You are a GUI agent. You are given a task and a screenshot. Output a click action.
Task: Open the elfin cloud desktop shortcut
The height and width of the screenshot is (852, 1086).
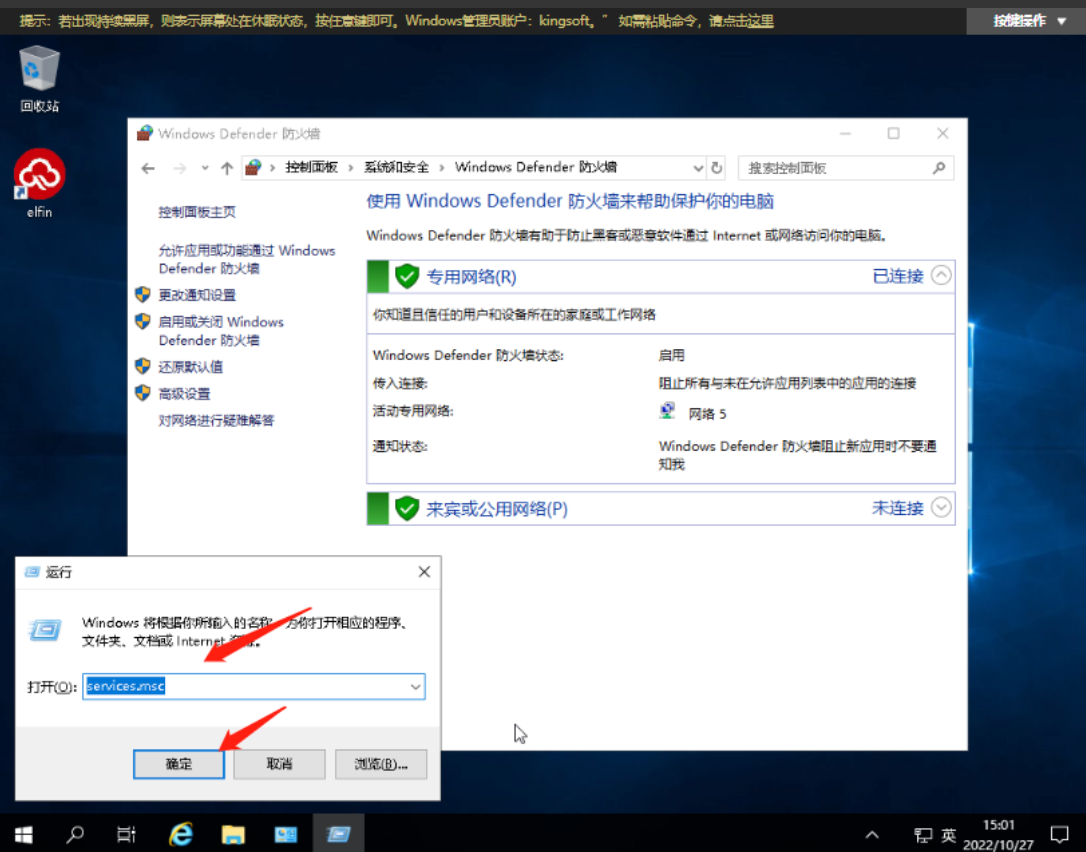(x=39, y=184)
